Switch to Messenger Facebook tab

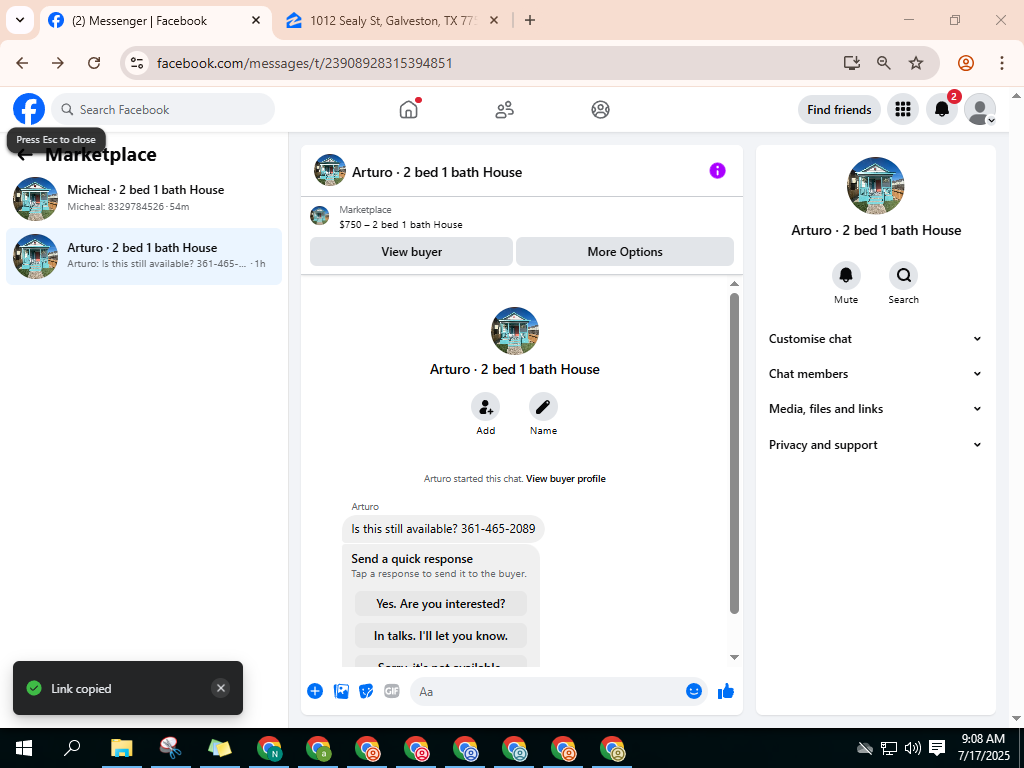coord(155,21)
